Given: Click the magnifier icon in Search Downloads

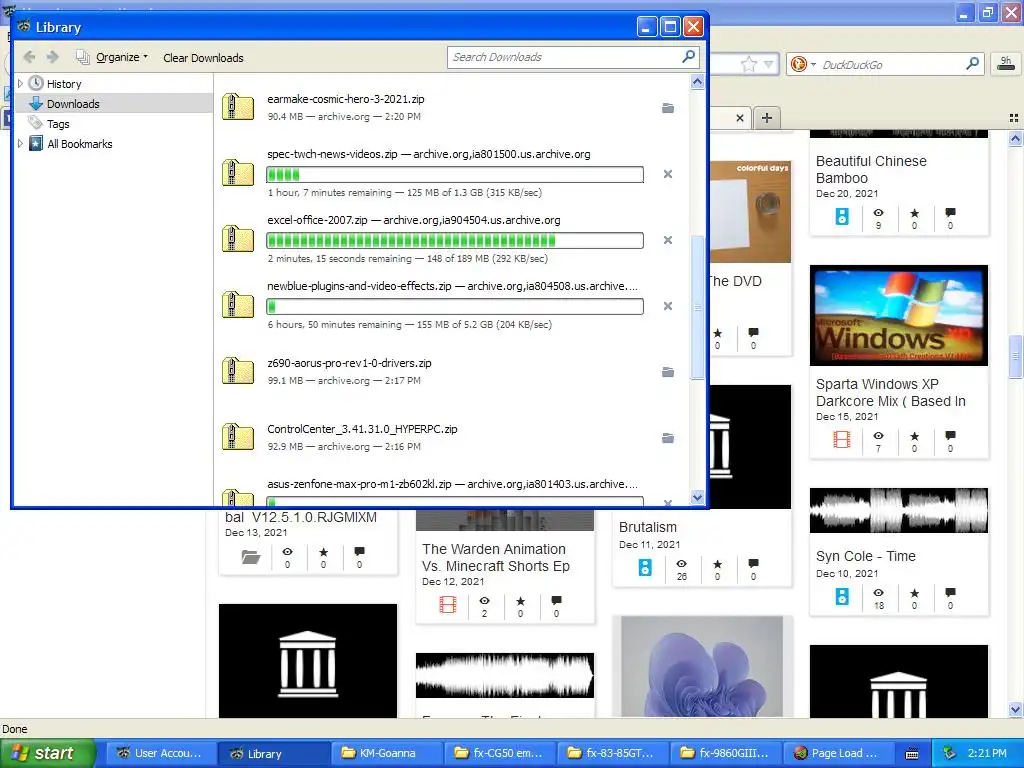Looking at the screenshot, I should pyautogui.click(x=688, y=57).
